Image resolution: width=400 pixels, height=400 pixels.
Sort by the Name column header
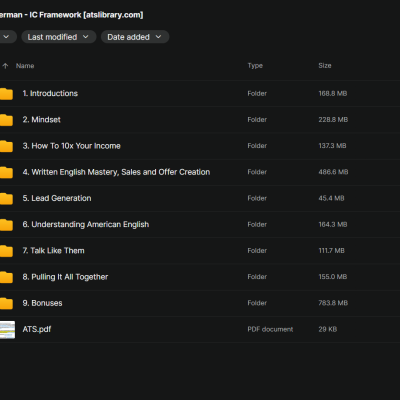25,66
